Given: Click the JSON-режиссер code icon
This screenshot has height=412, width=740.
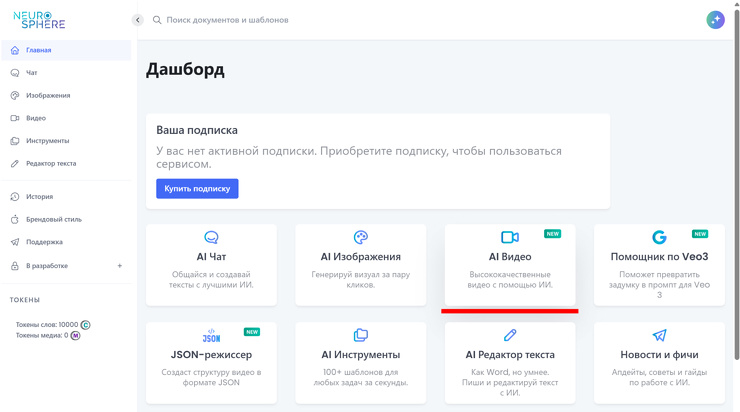Looking at the screenshot, I should point(211,336).
